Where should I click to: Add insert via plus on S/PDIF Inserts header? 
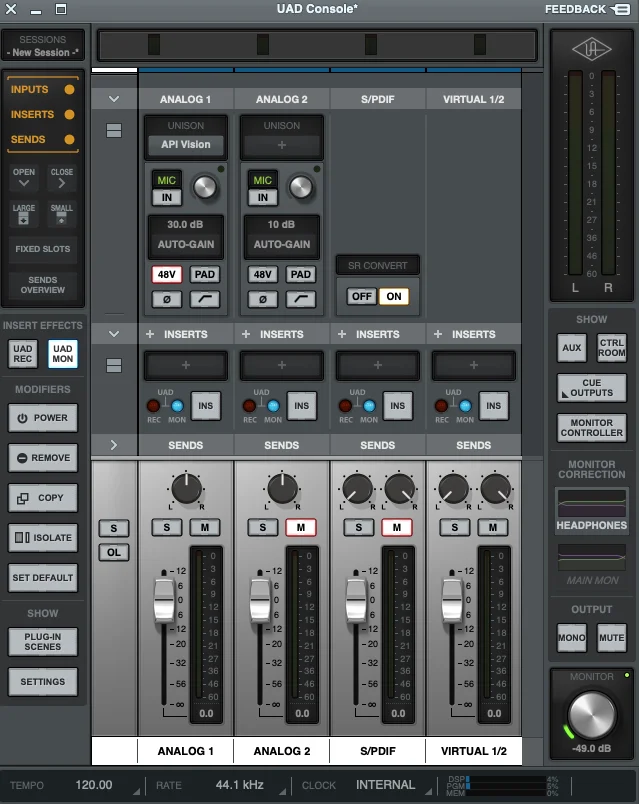342,334
